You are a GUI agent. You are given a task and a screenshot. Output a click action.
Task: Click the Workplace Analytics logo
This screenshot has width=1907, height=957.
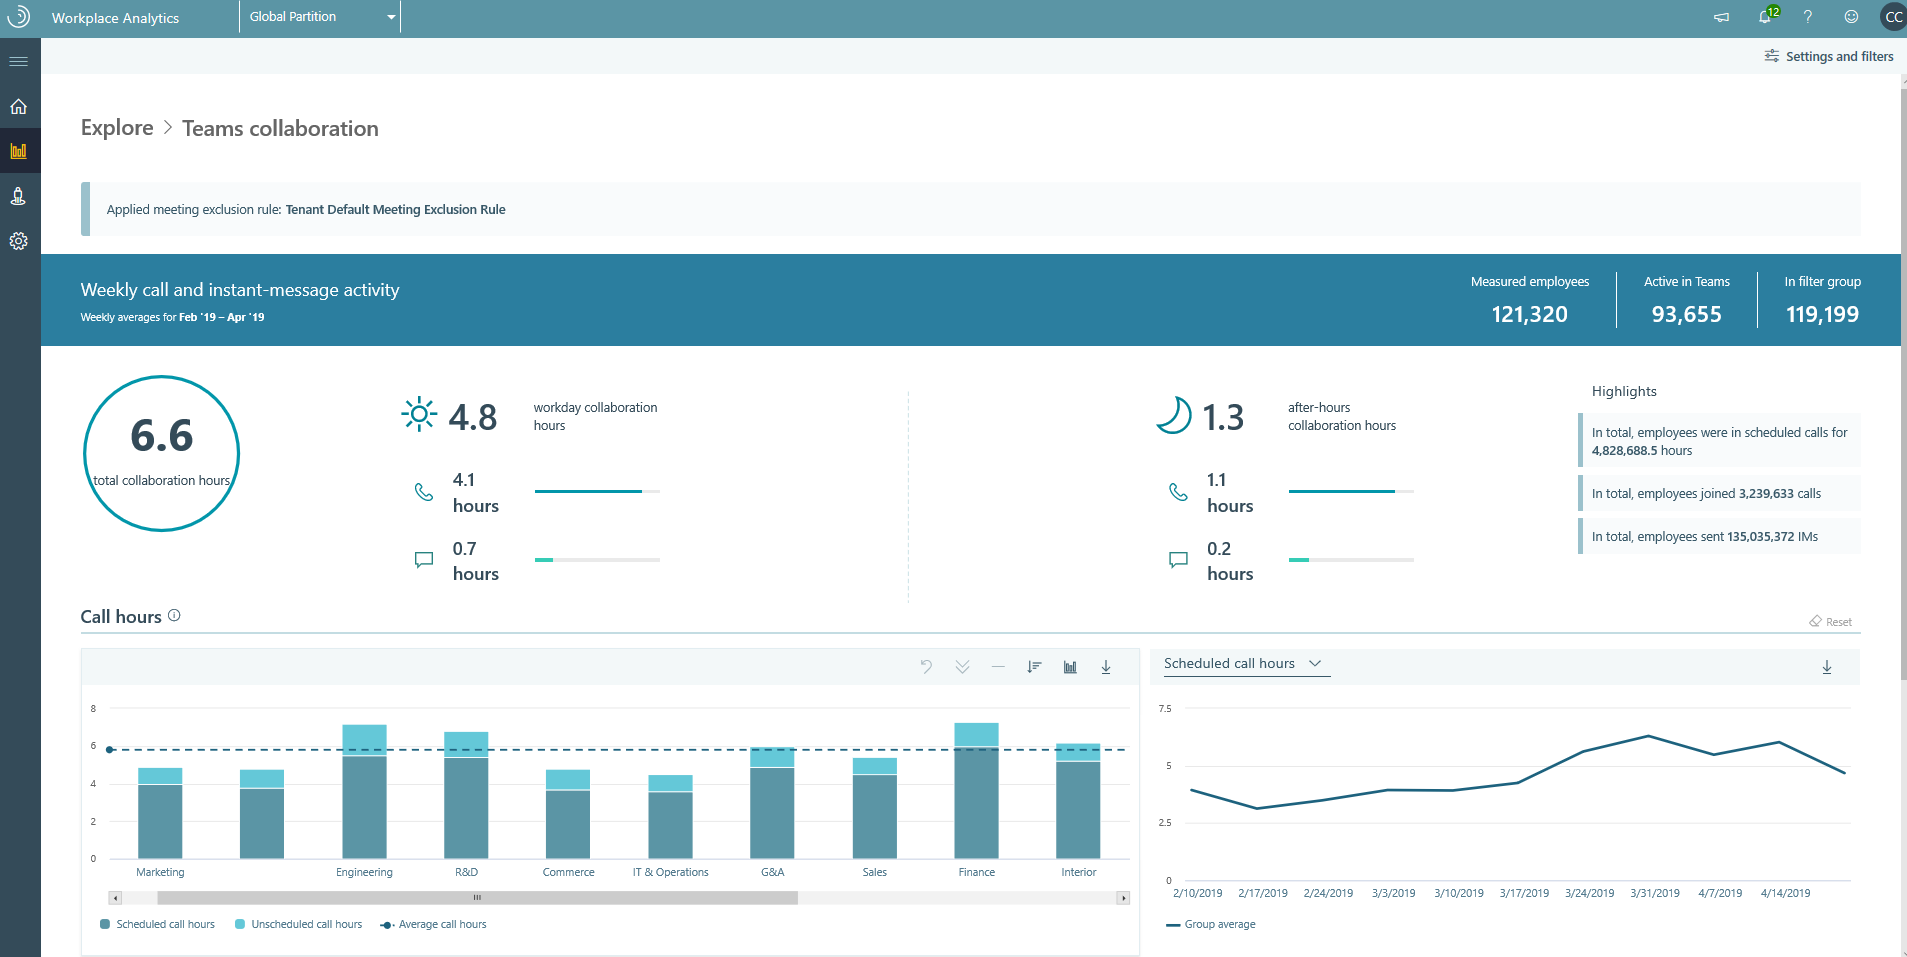point(18,17)
